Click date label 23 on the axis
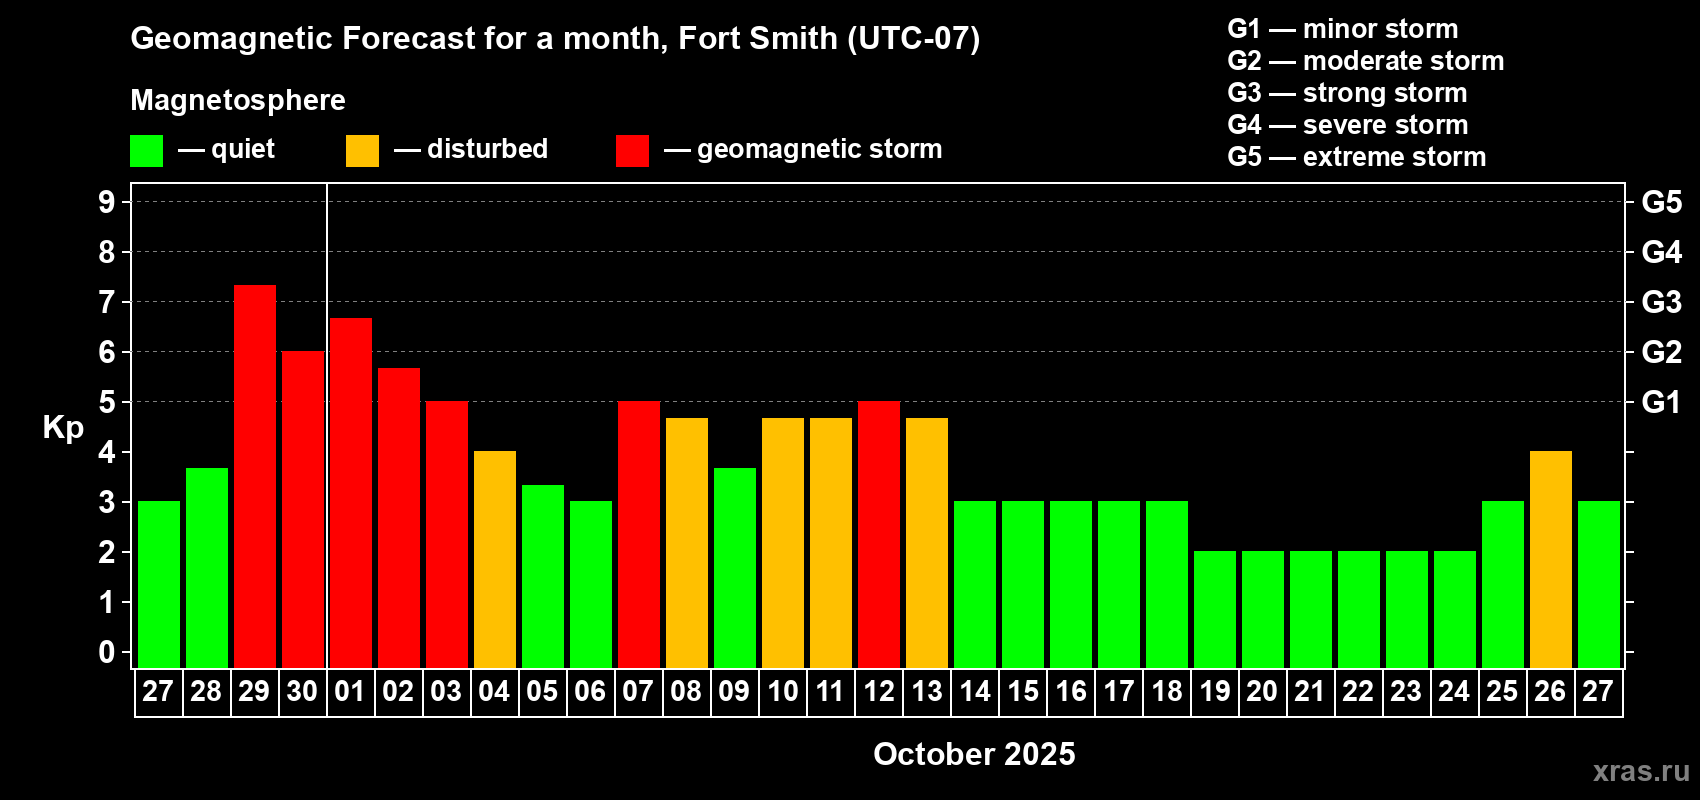This screenshot has height=800, width=1700. 1406,691
